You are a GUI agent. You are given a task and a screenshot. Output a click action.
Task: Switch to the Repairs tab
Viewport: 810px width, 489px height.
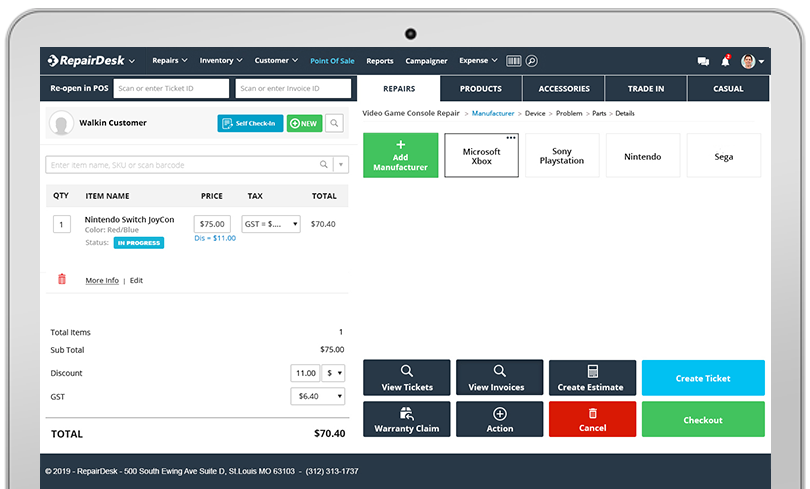tap(399, 89)
